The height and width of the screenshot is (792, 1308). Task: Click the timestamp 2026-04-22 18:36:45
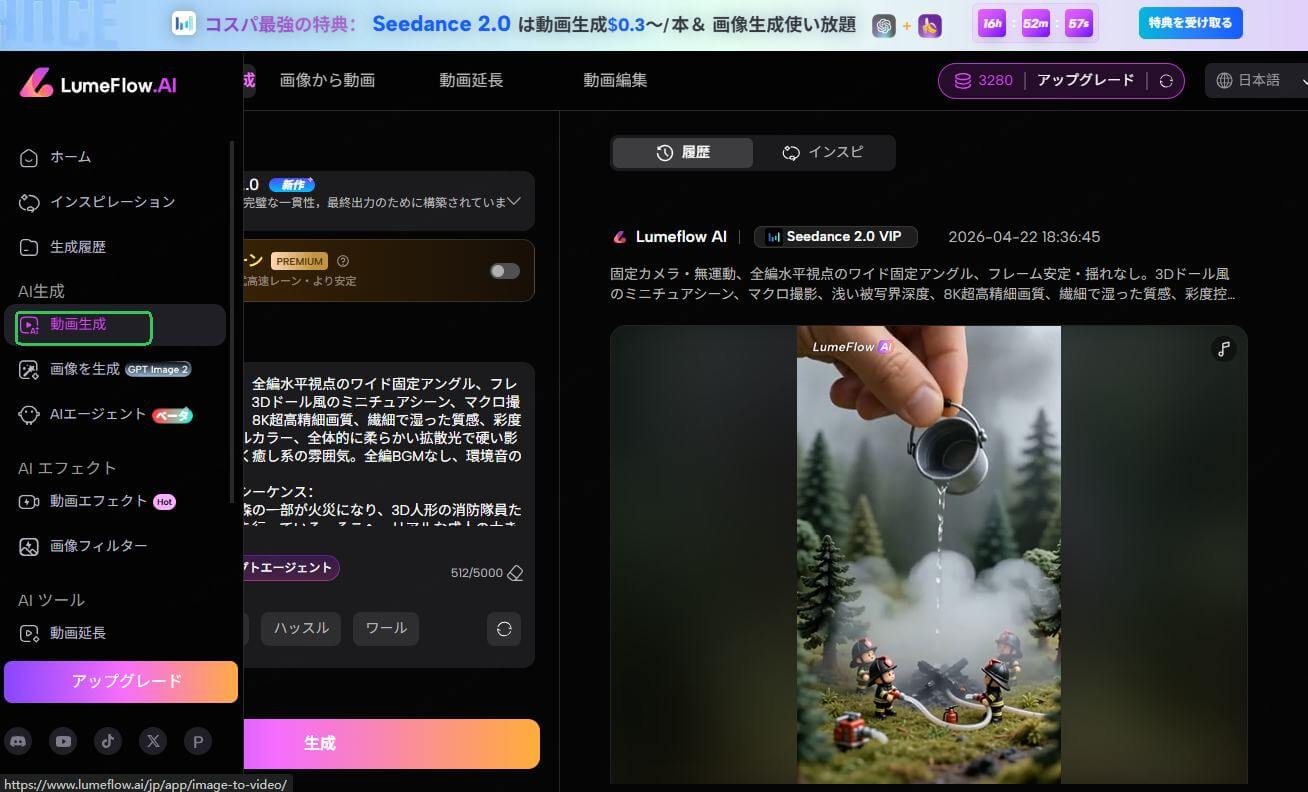coord(1024,237)
